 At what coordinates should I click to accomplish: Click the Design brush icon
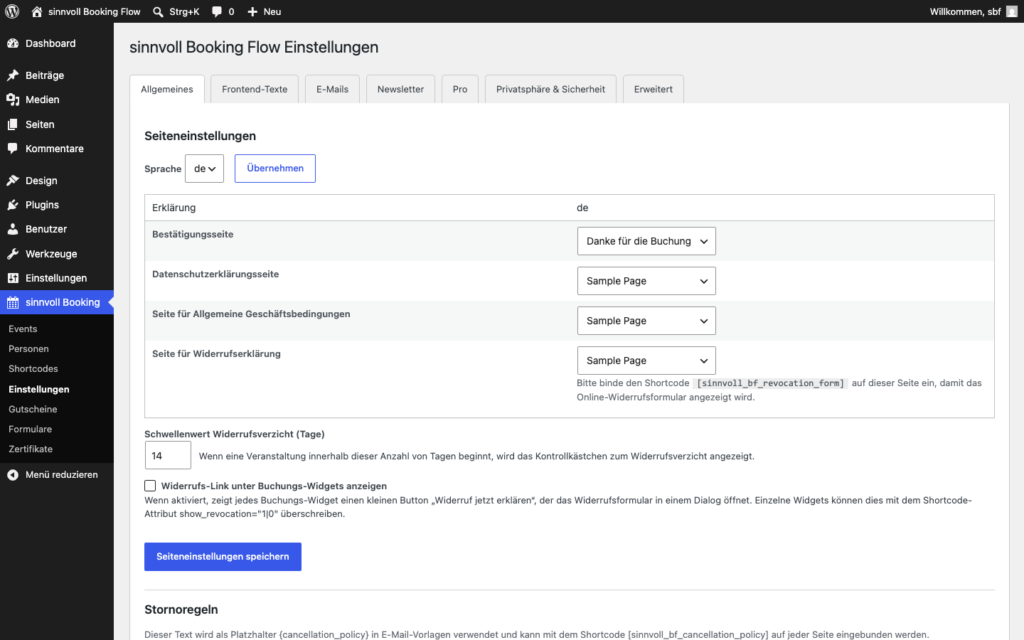coord(12,180)
